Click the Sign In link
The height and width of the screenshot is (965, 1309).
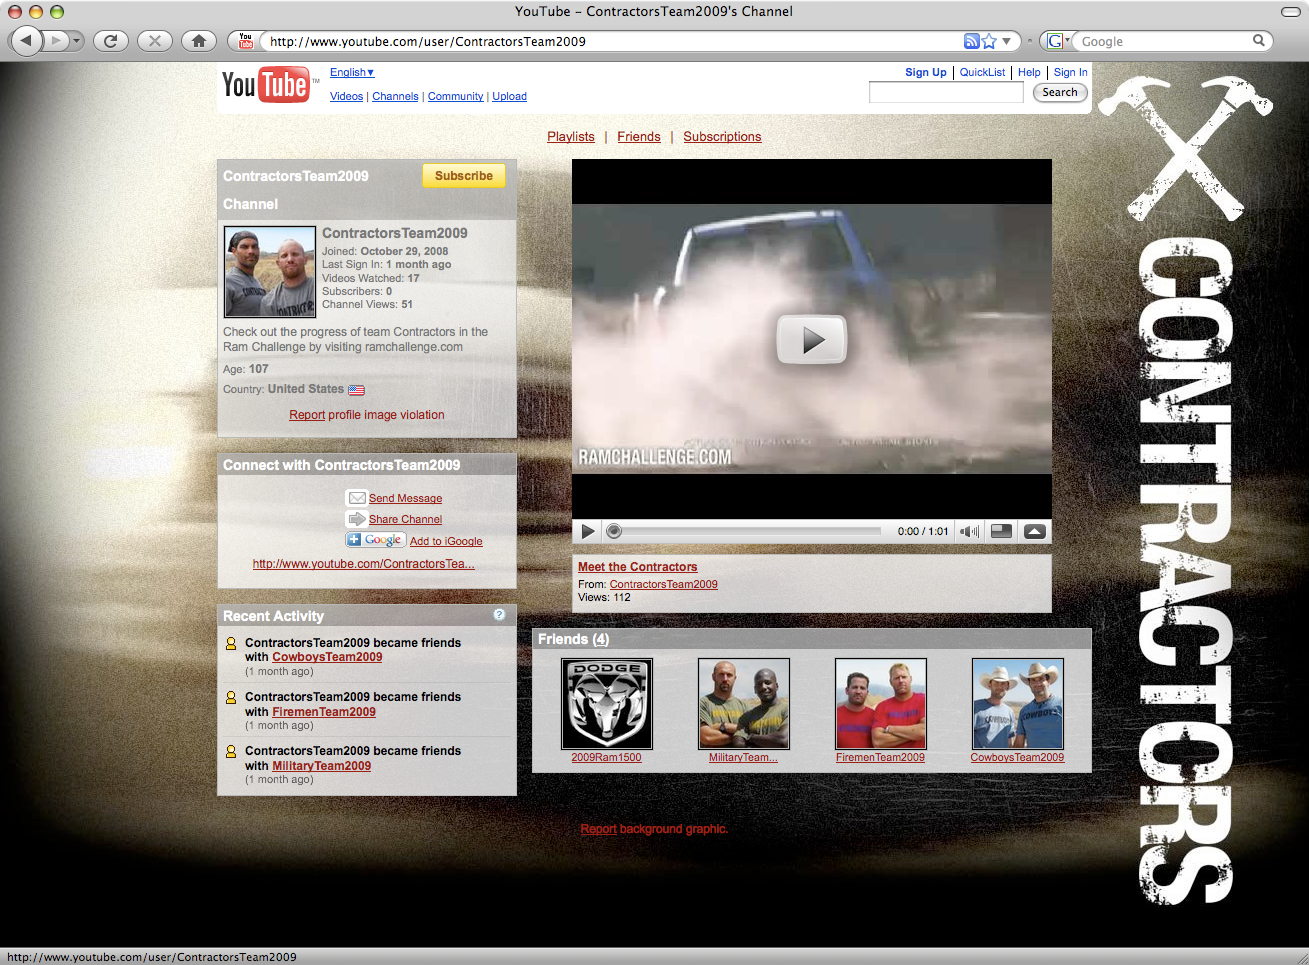1070,72
